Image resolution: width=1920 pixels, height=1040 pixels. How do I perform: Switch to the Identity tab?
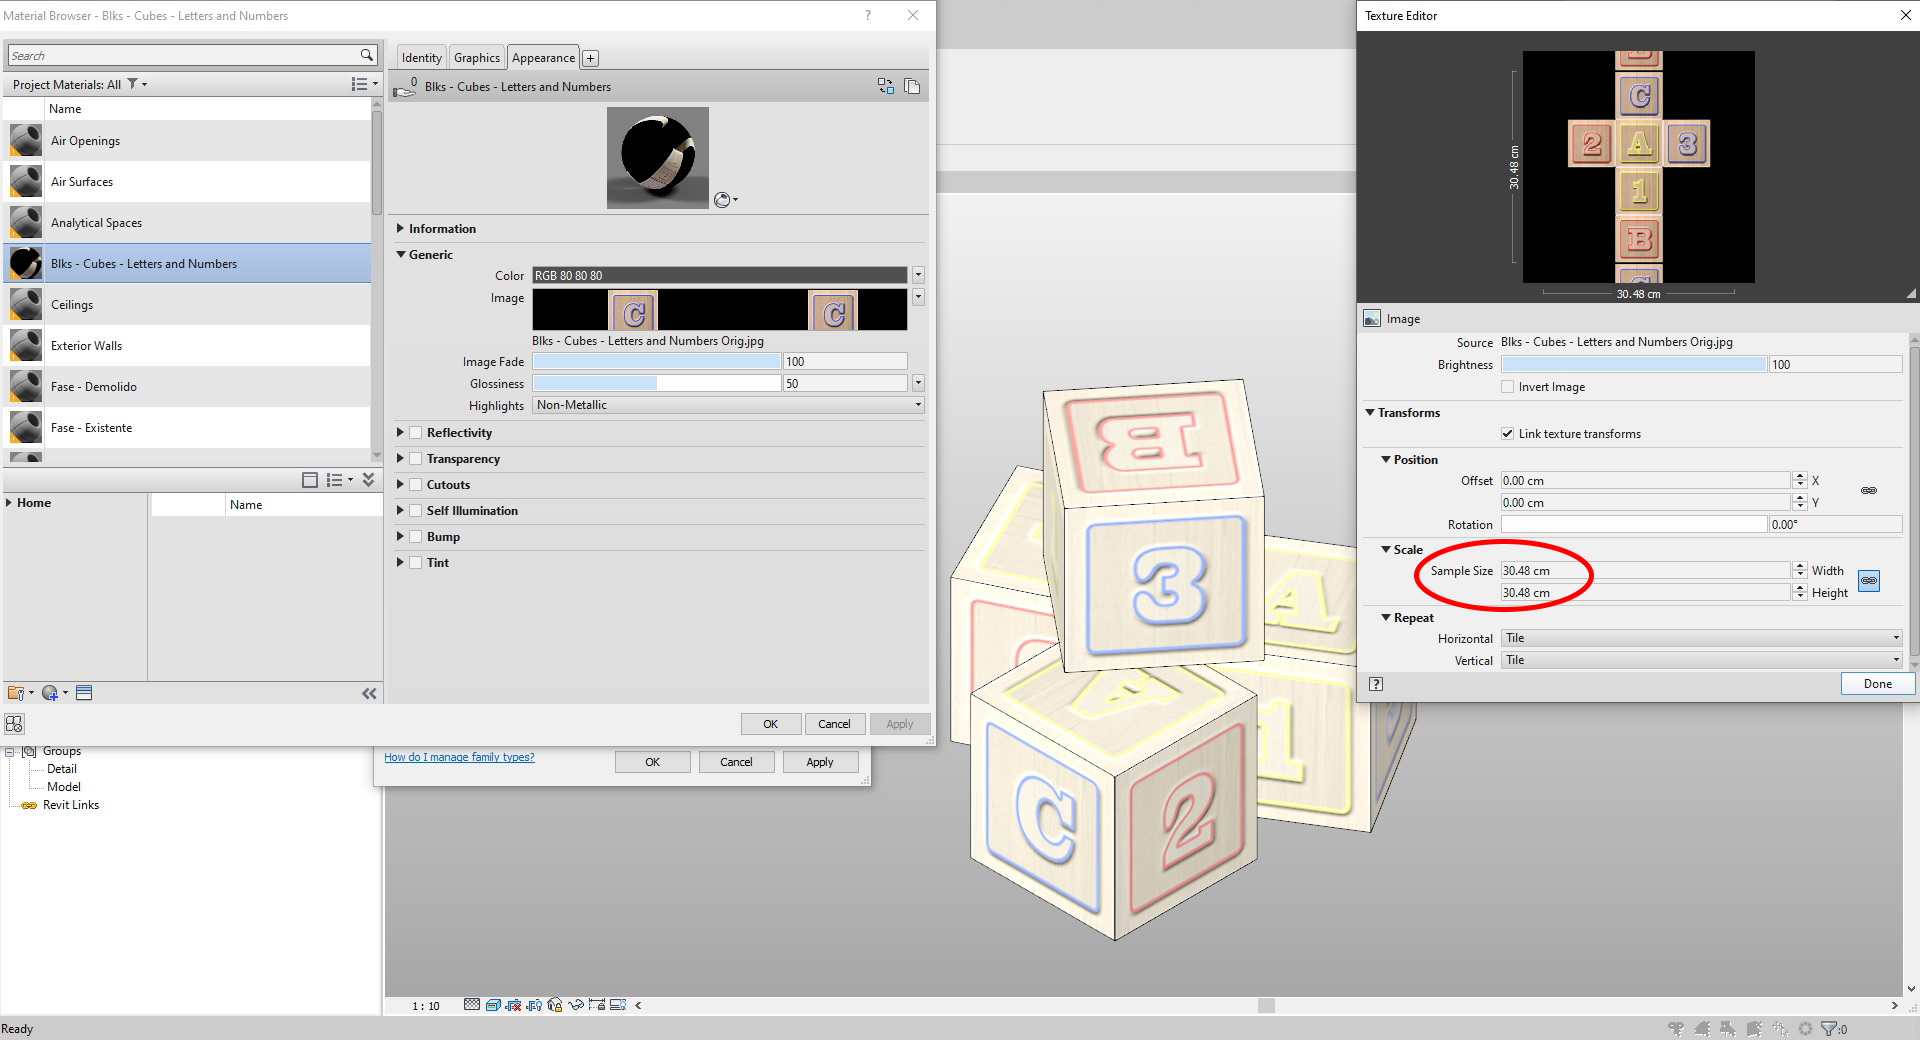420,57
